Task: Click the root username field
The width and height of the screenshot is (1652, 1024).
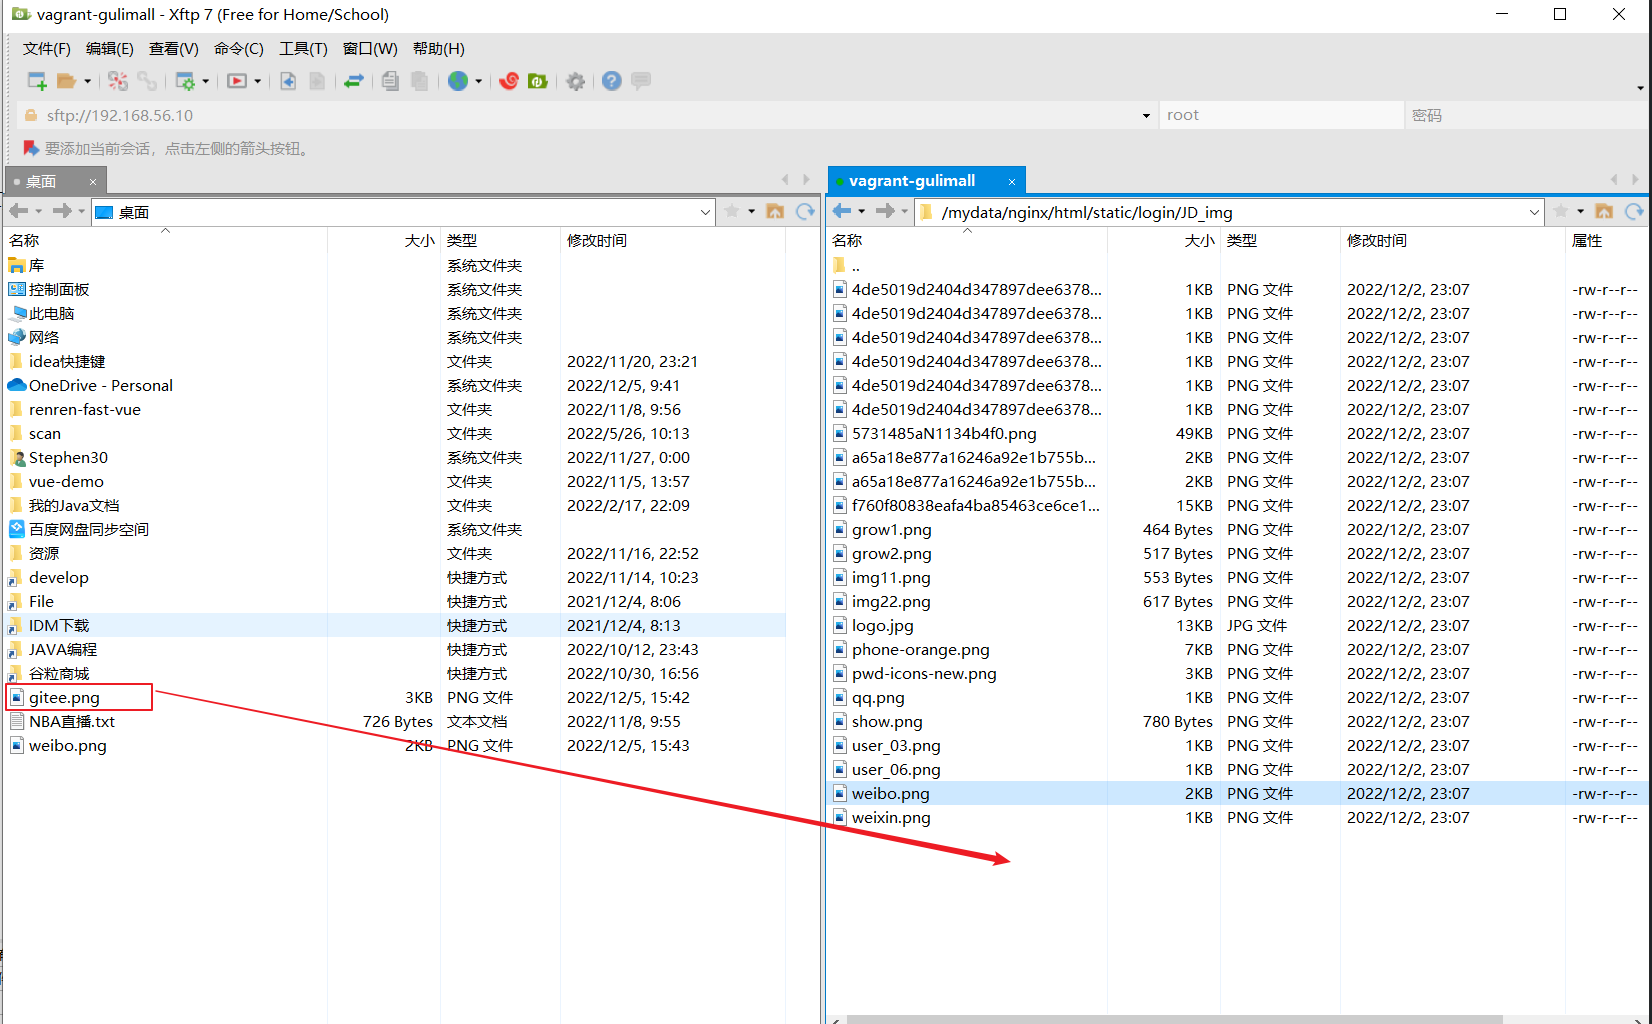Action: click(x=1280, y=115)
